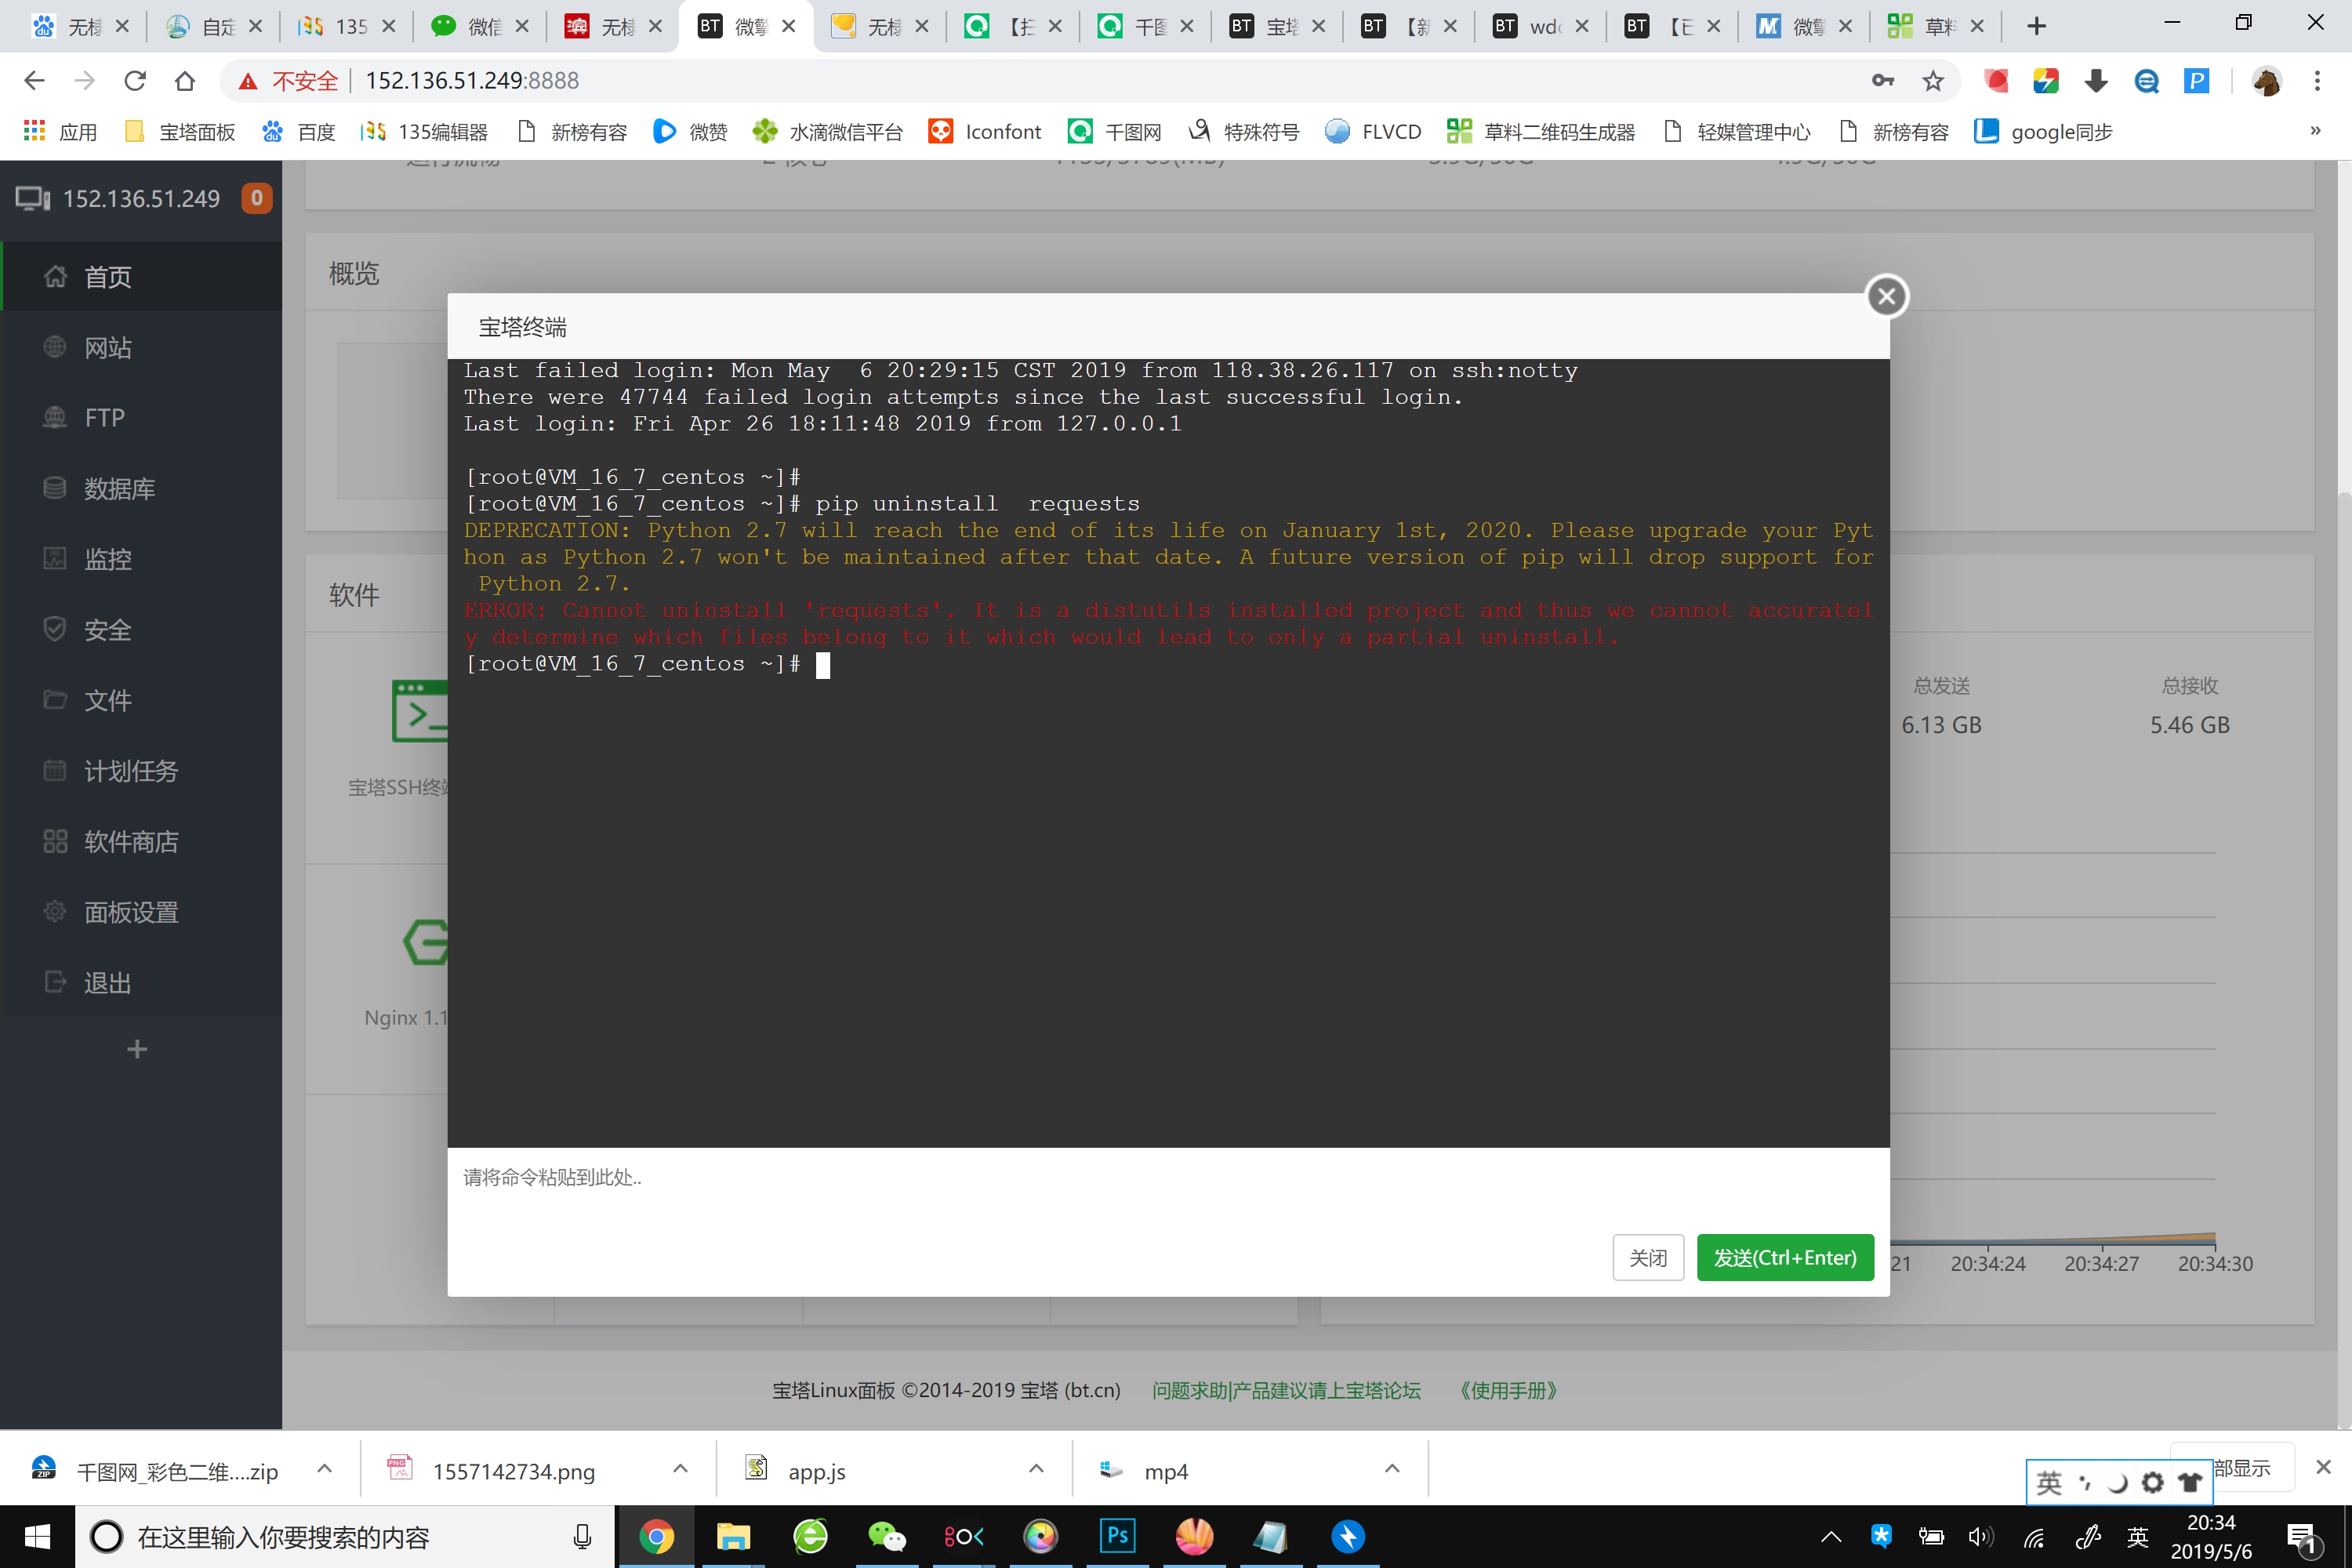Click the profile avatar in toolbar
Screen dimensions: 2352x1568
(x=2267, y=80)
